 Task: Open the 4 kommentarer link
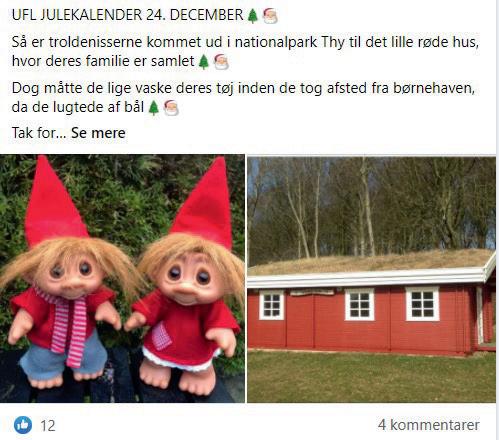pos(429,425)
